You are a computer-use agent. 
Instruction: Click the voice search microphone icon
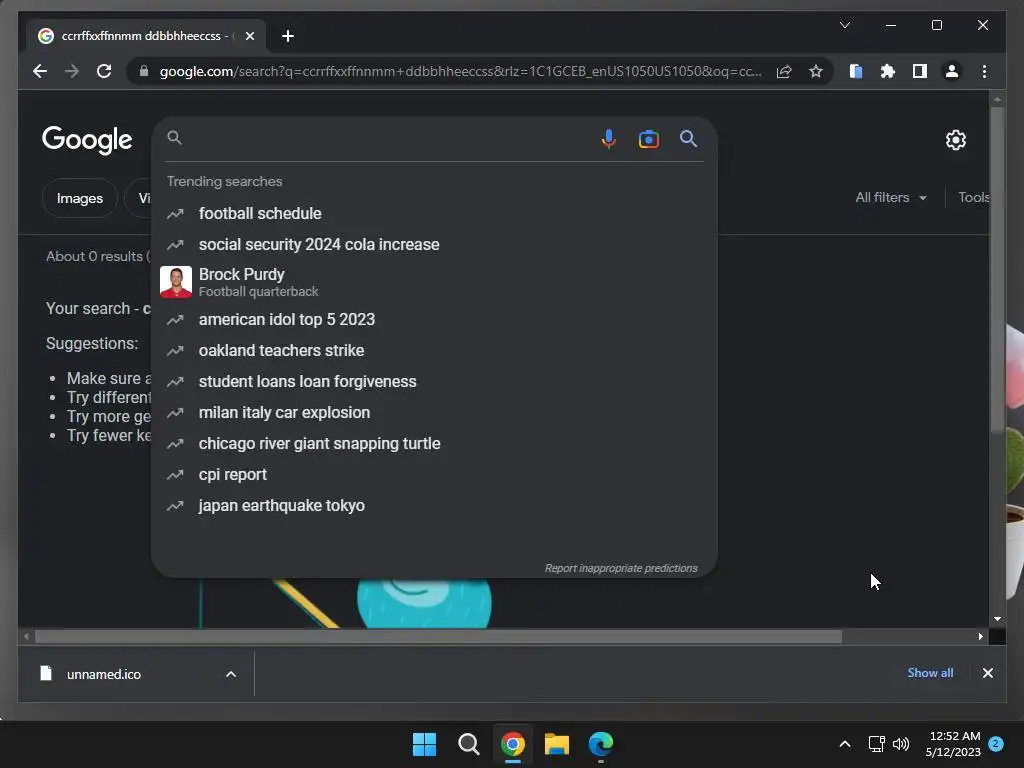(x=608, y=139)
